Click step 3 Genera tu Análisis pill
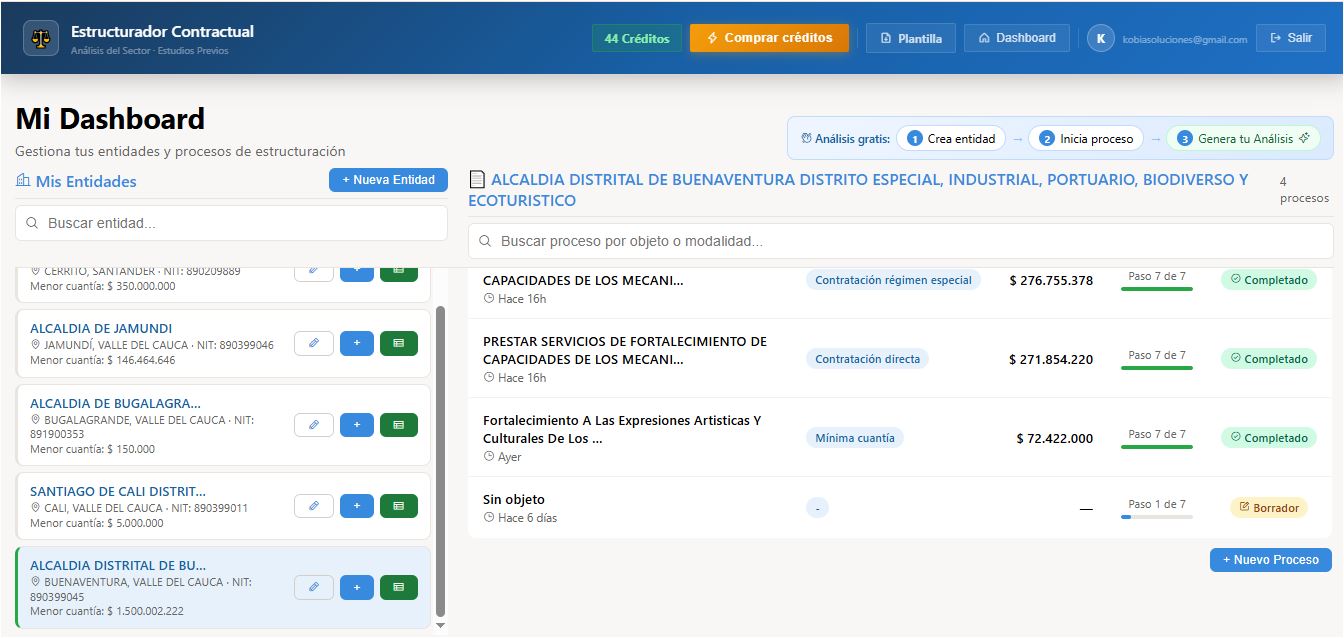Viewport: 1344px width, 638px height. 1243,139
